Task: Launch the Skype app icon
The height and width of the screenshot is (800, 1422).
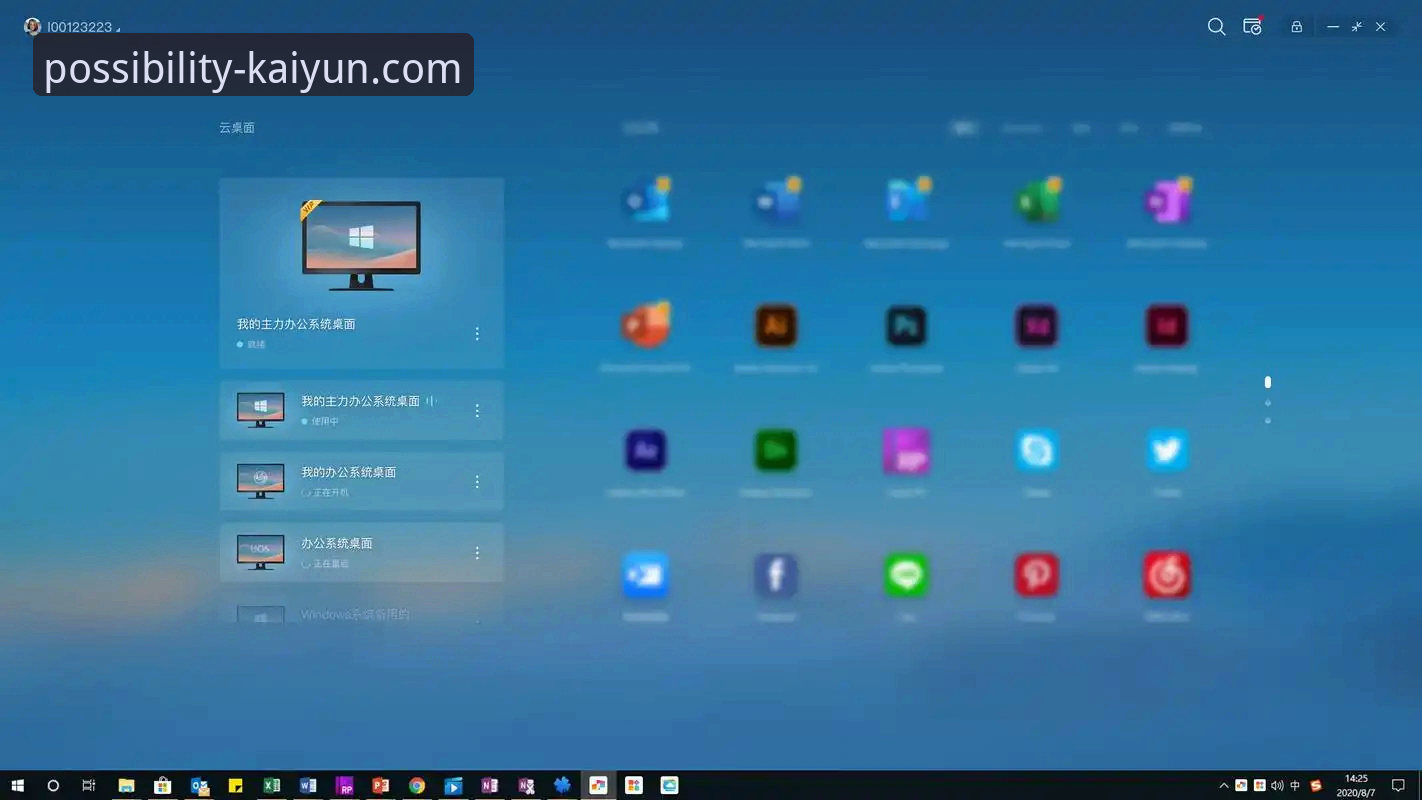Action: [x=1036, y=450]
